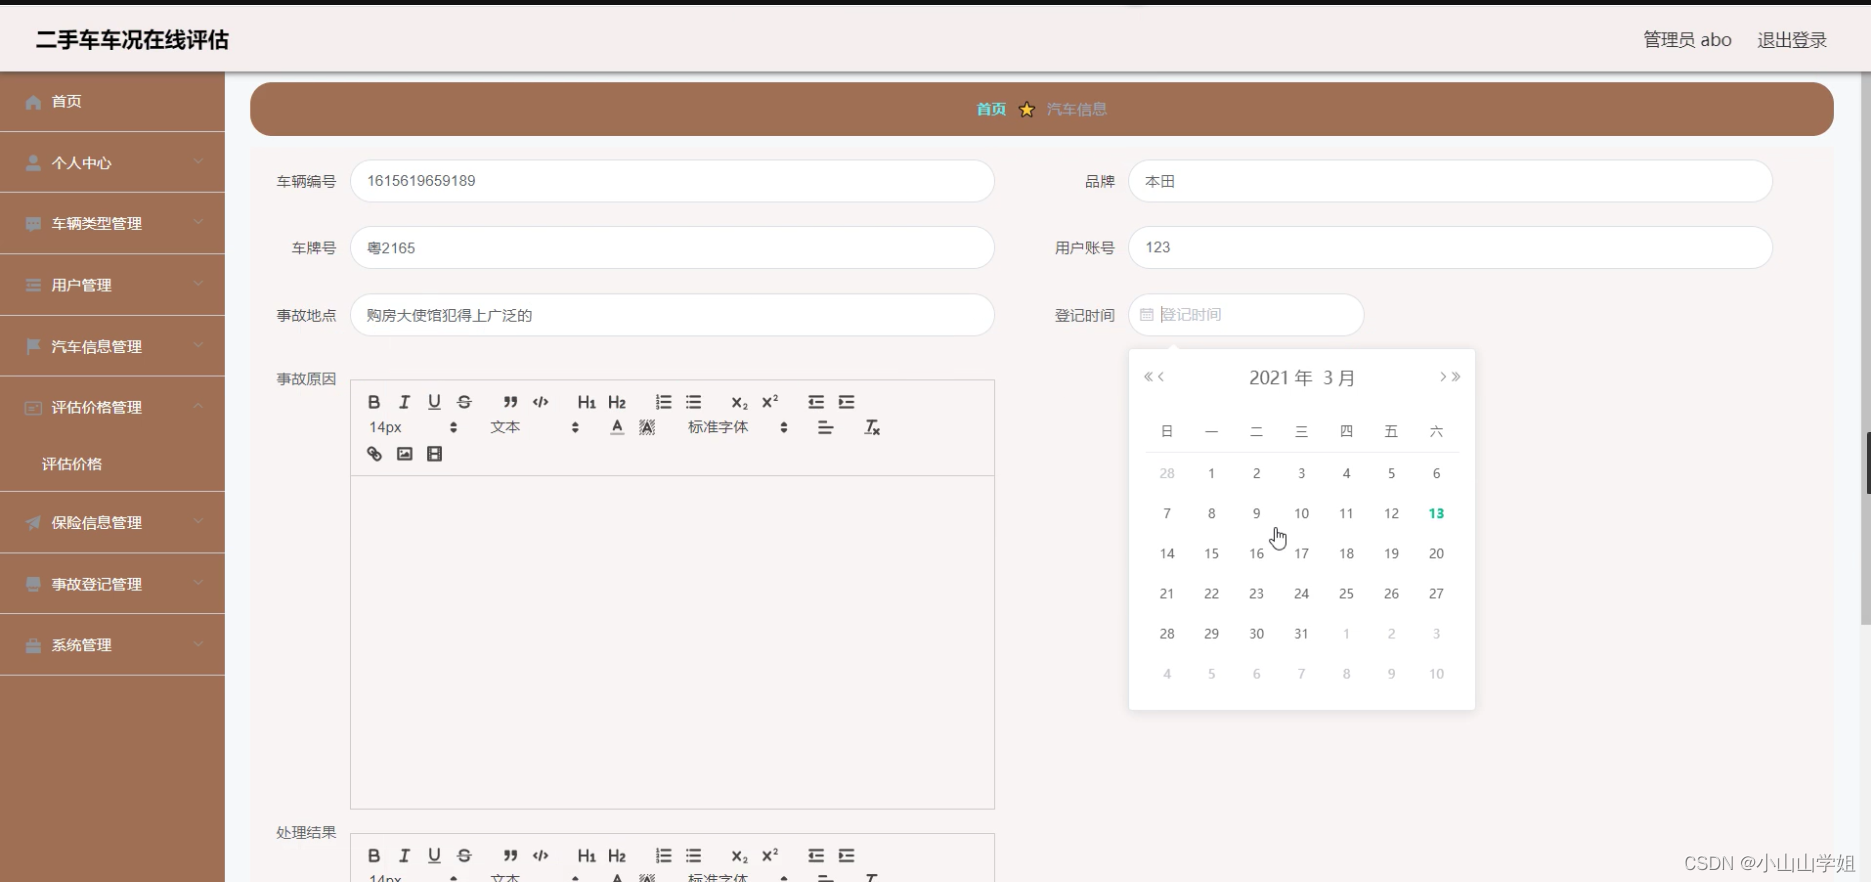Click the 3 月 month header in the calendar
The height and width of the screenshot is (882, 1871).
tap(1339, 378)
